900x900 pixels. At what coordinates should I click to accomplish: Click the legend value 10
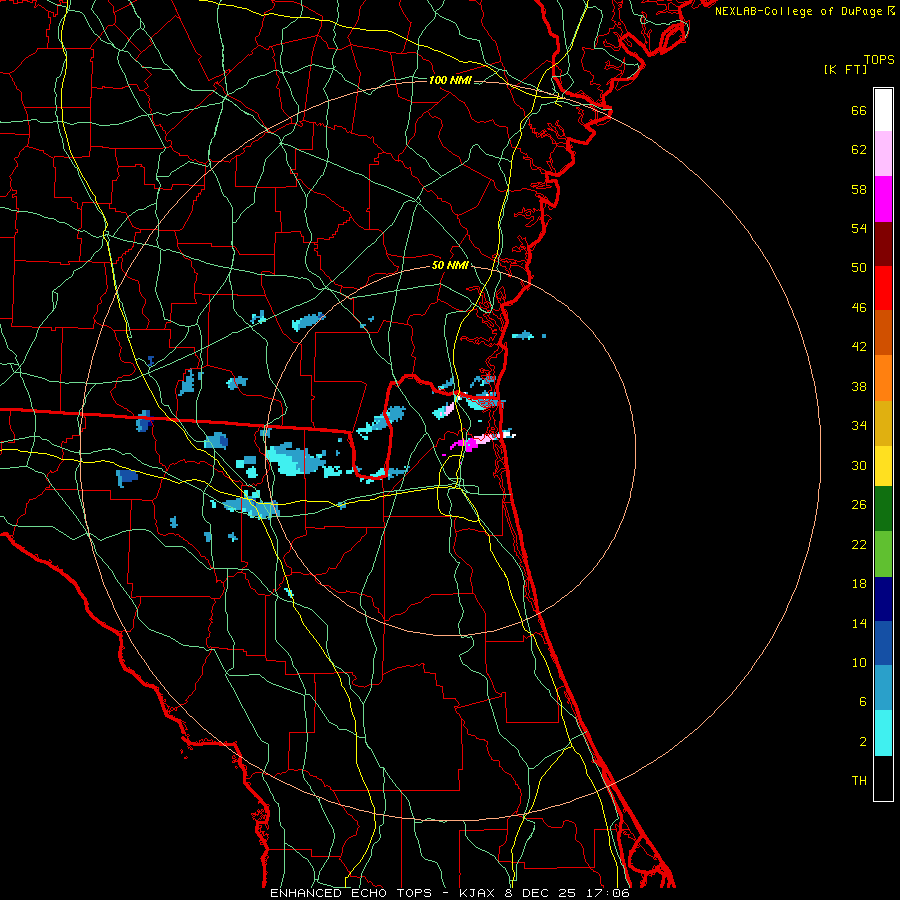pos(859,662)
